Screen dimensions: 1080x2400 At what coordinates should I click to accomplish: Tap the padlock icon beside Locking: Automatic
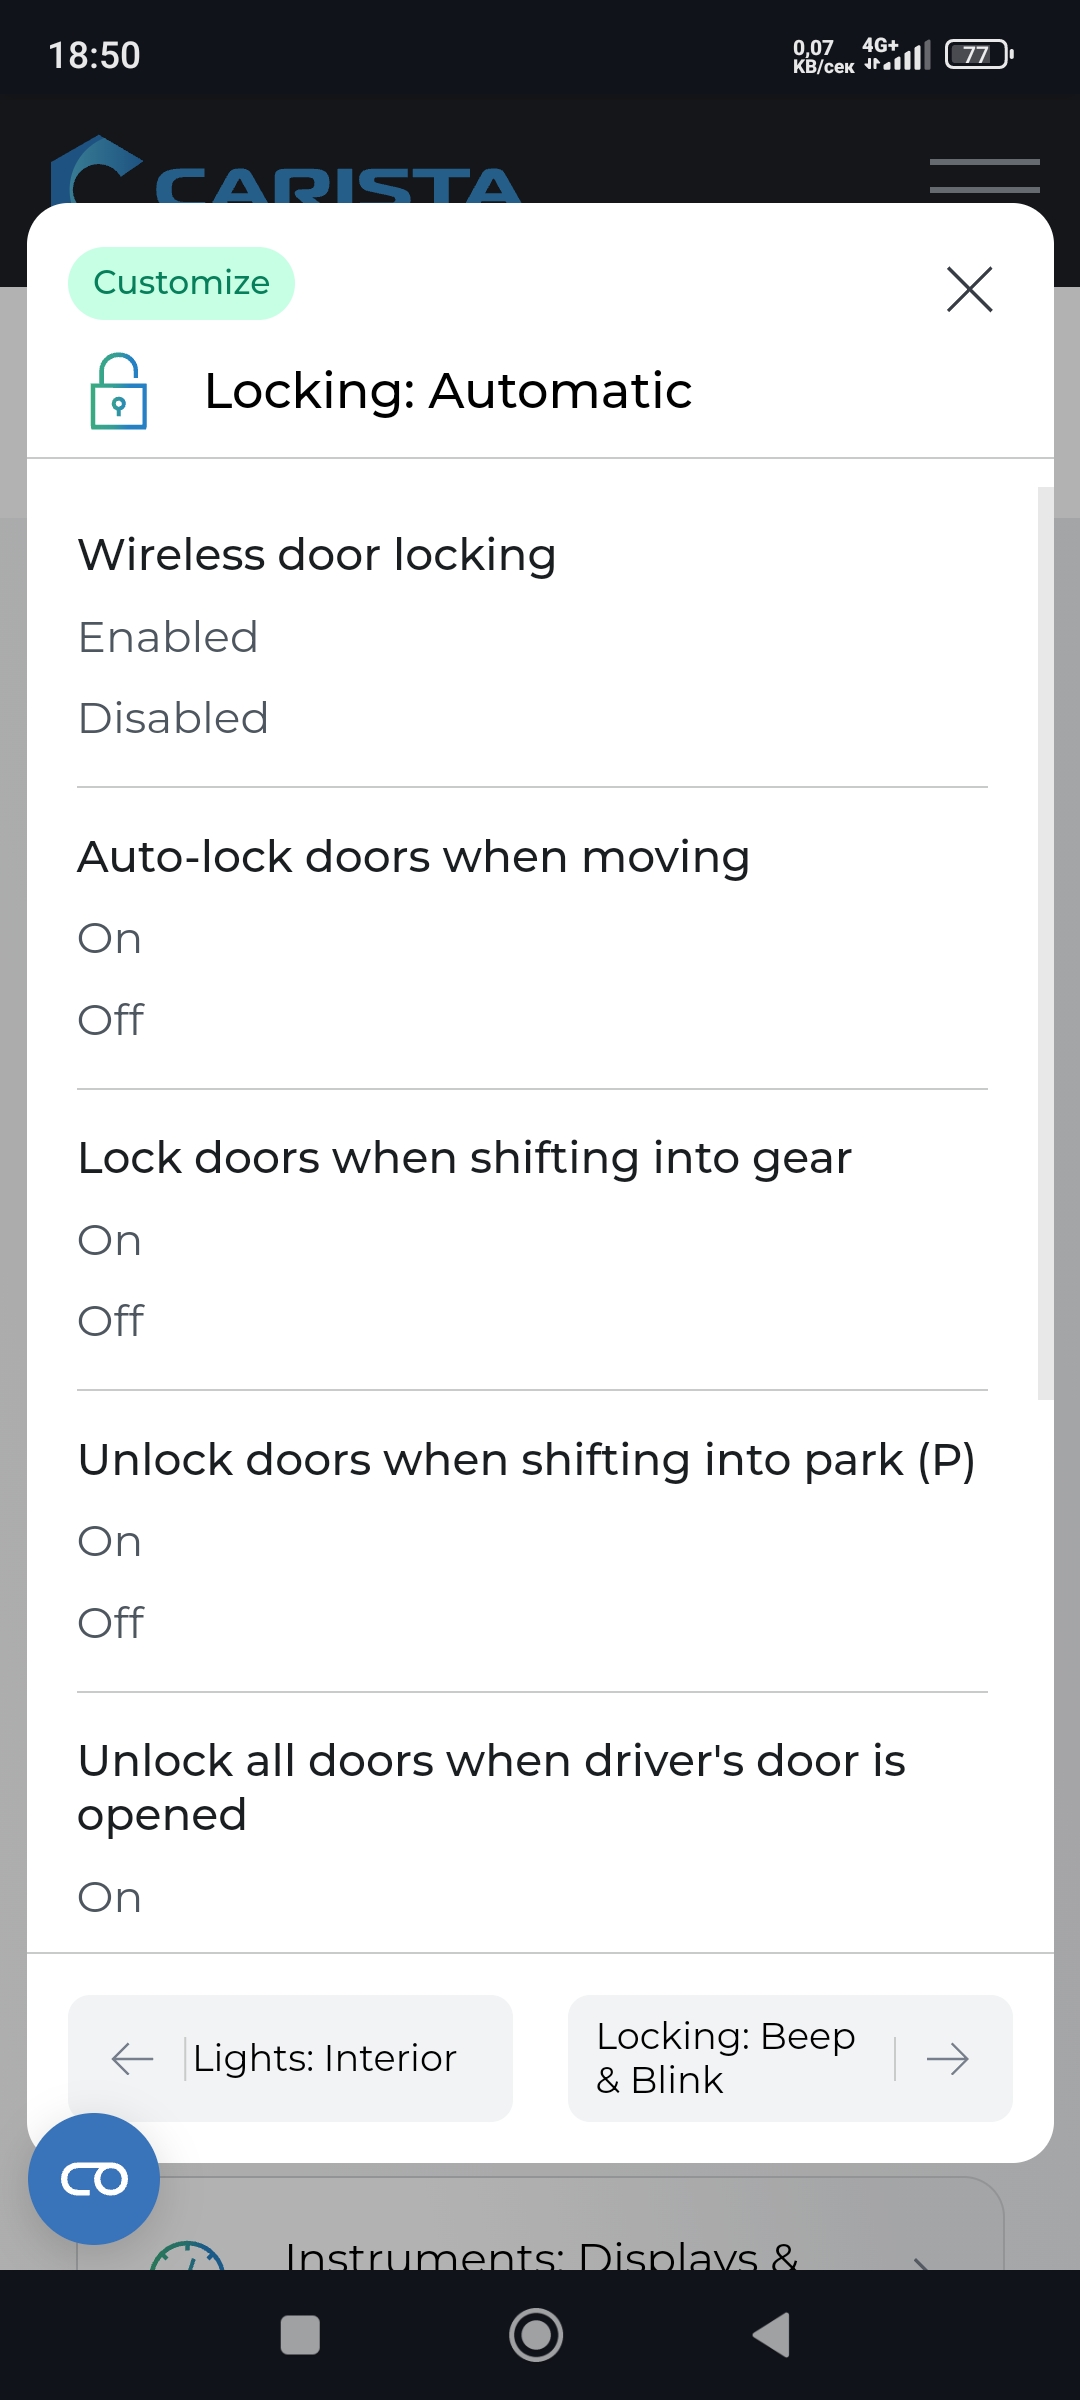click(x=119, y=392)
